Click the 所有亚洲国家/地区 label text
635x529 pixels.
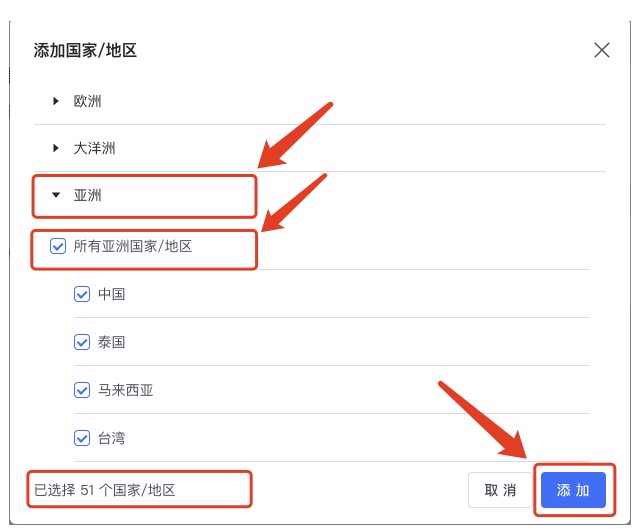132,246
